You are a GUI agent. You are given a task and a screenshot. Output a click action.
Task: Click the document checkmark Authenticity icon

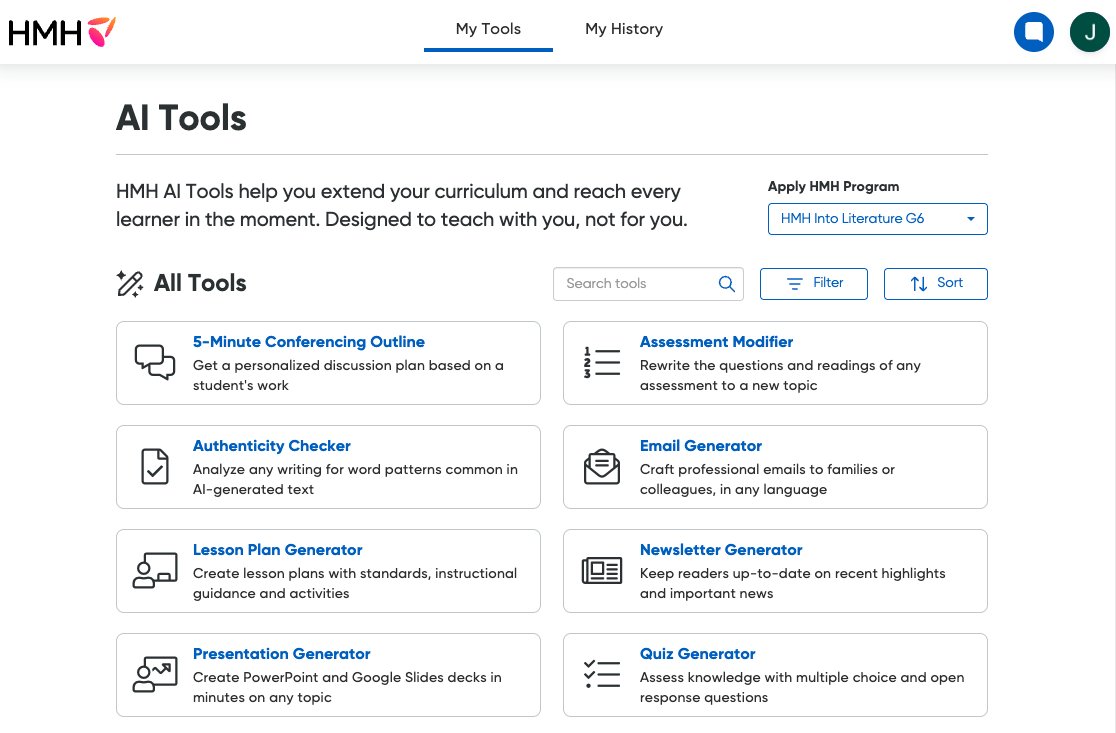[154, 467]
